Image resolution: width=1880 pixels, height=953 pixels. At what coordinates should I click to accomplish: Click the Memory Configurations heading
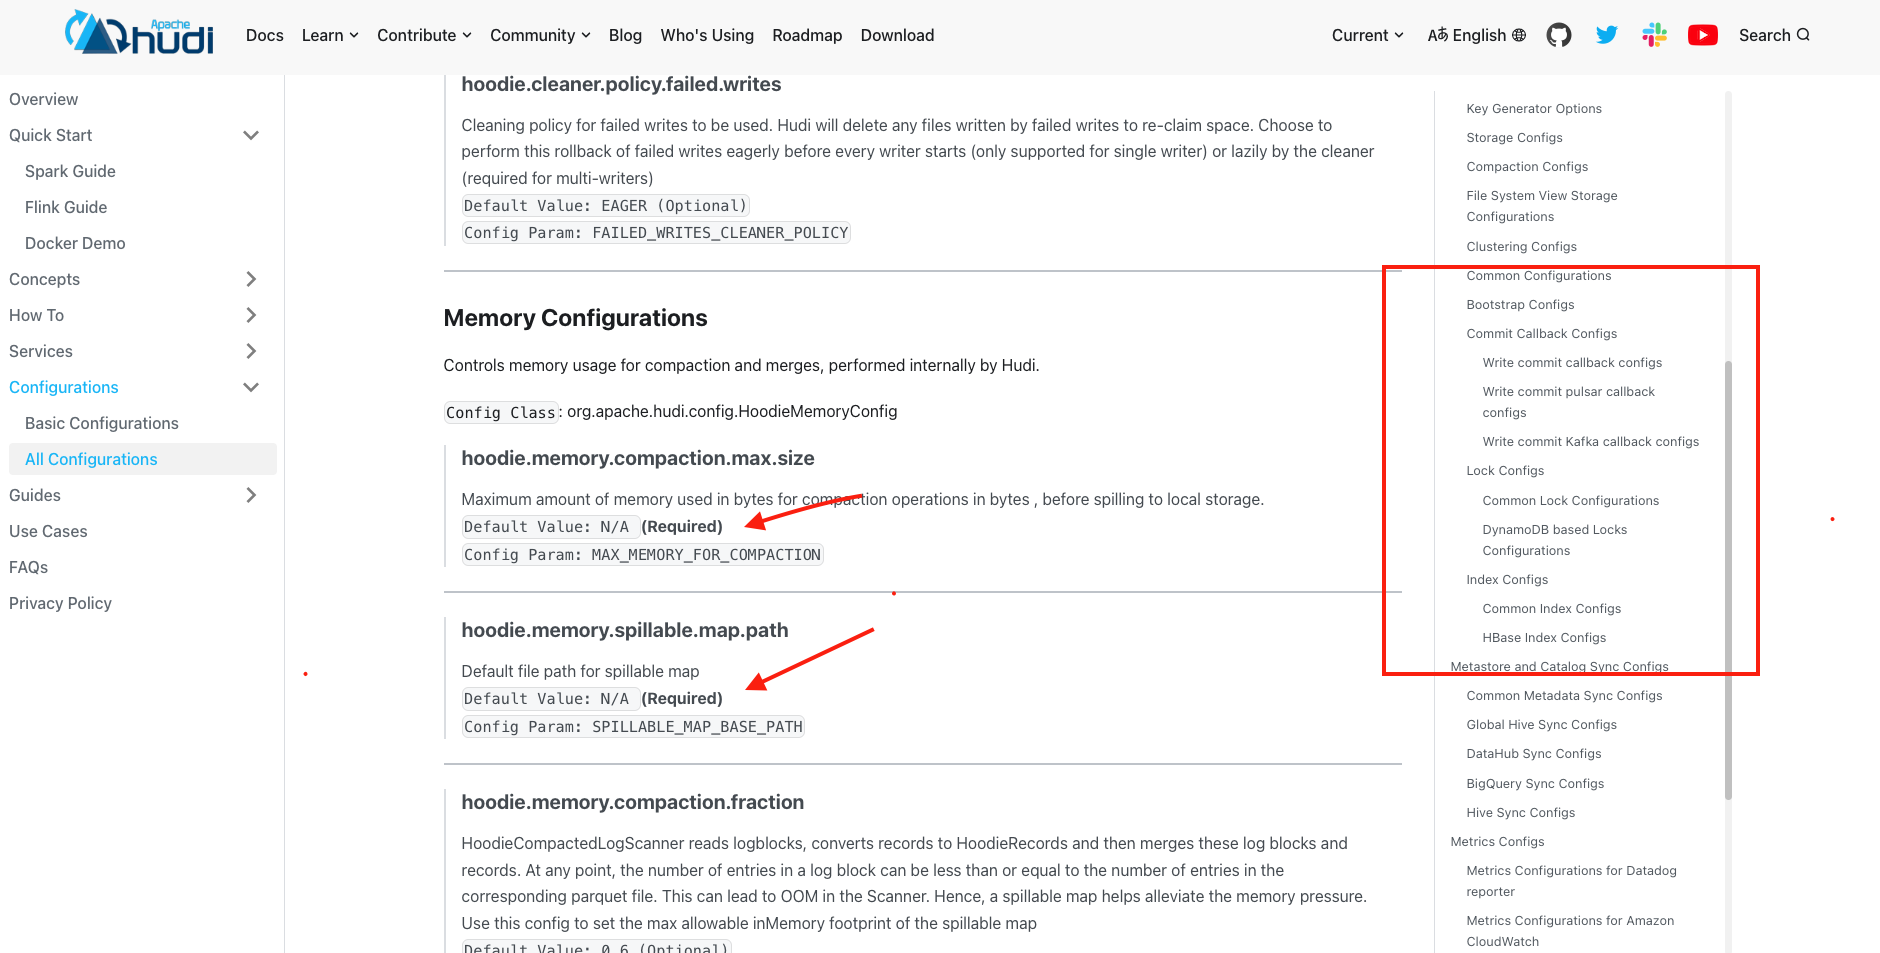click(x=575, y=318)
